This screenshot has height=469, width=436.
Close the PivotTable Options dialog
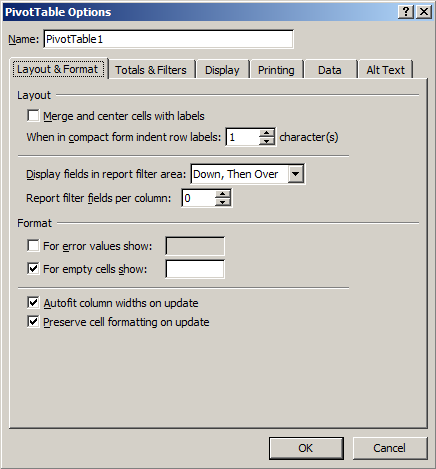[424, 12]
